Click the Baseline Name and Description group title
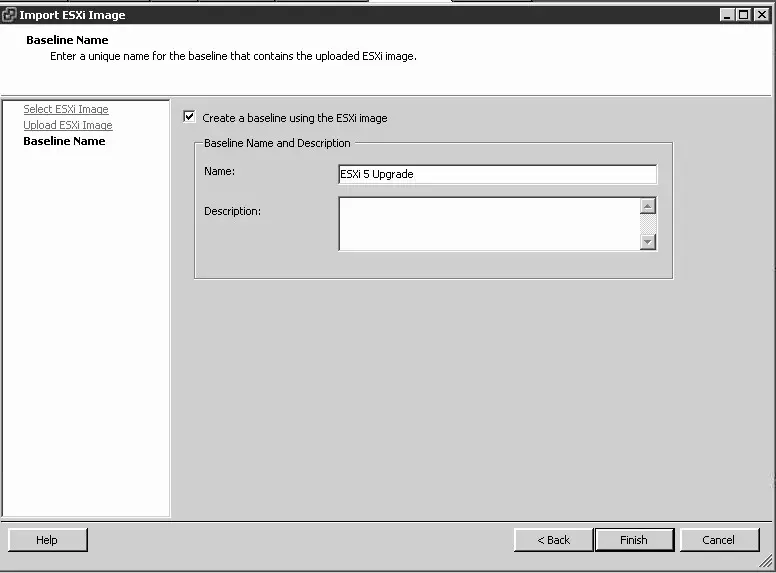Viewport: 776px width, 573px height. [277, 143]
